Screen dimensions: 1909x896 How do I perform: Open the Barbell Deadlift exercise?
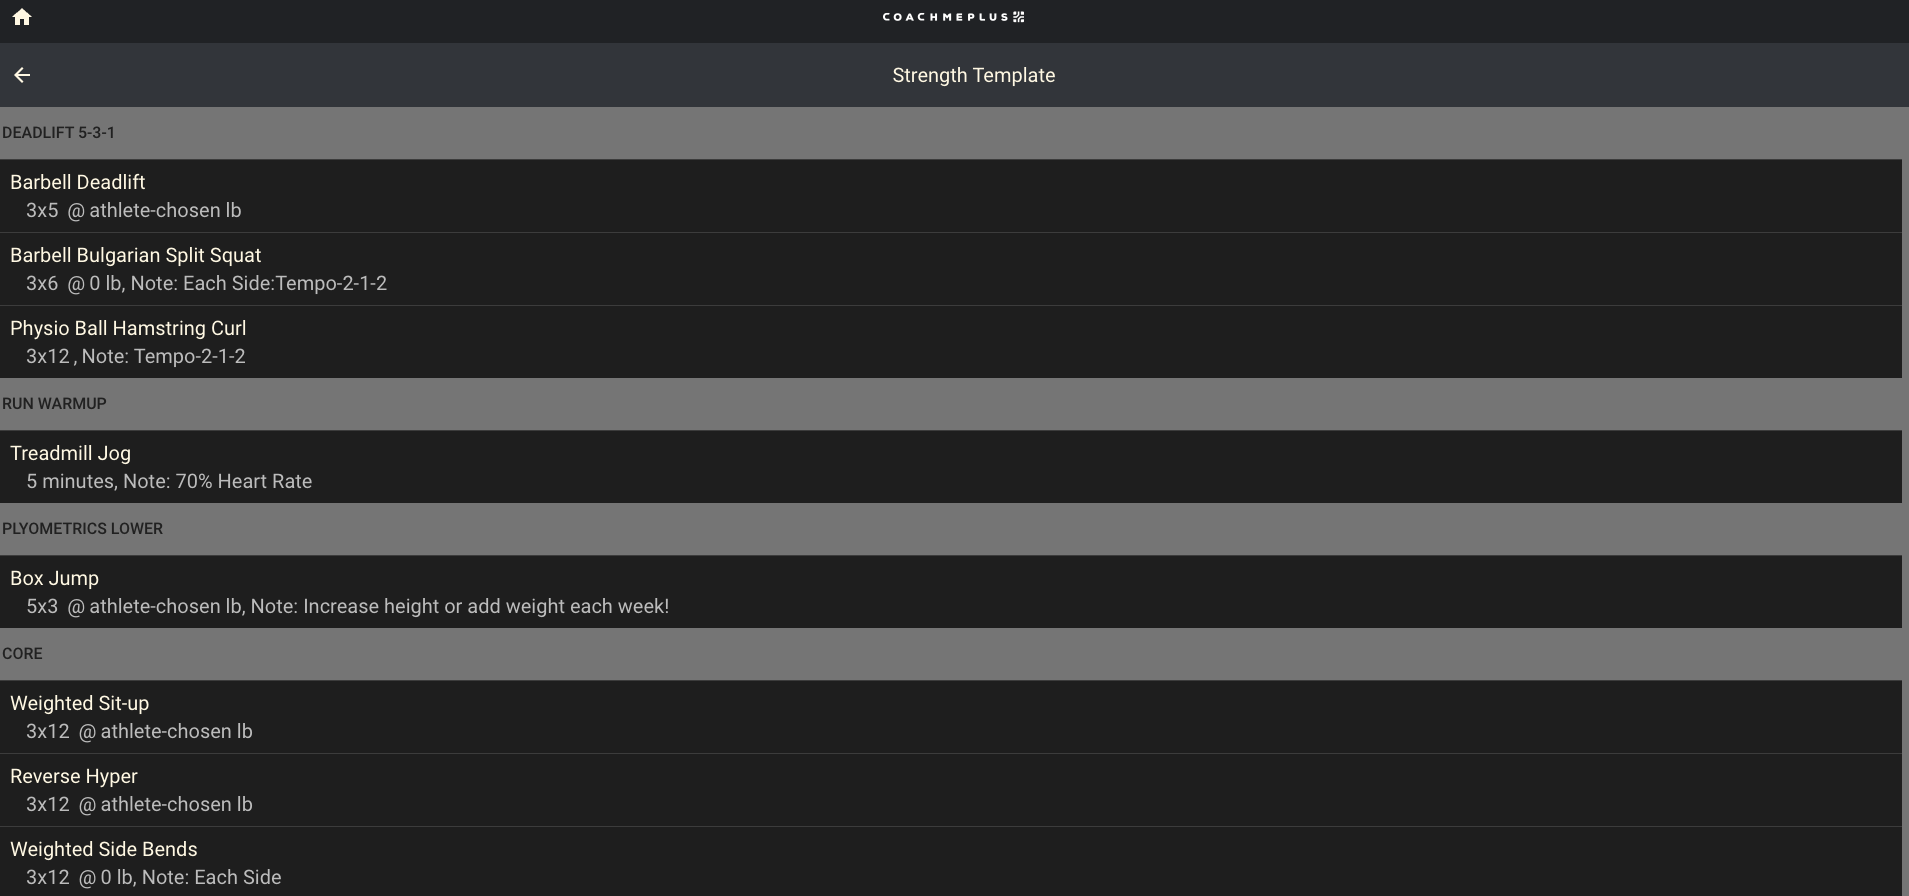click(x=951, y=196)
